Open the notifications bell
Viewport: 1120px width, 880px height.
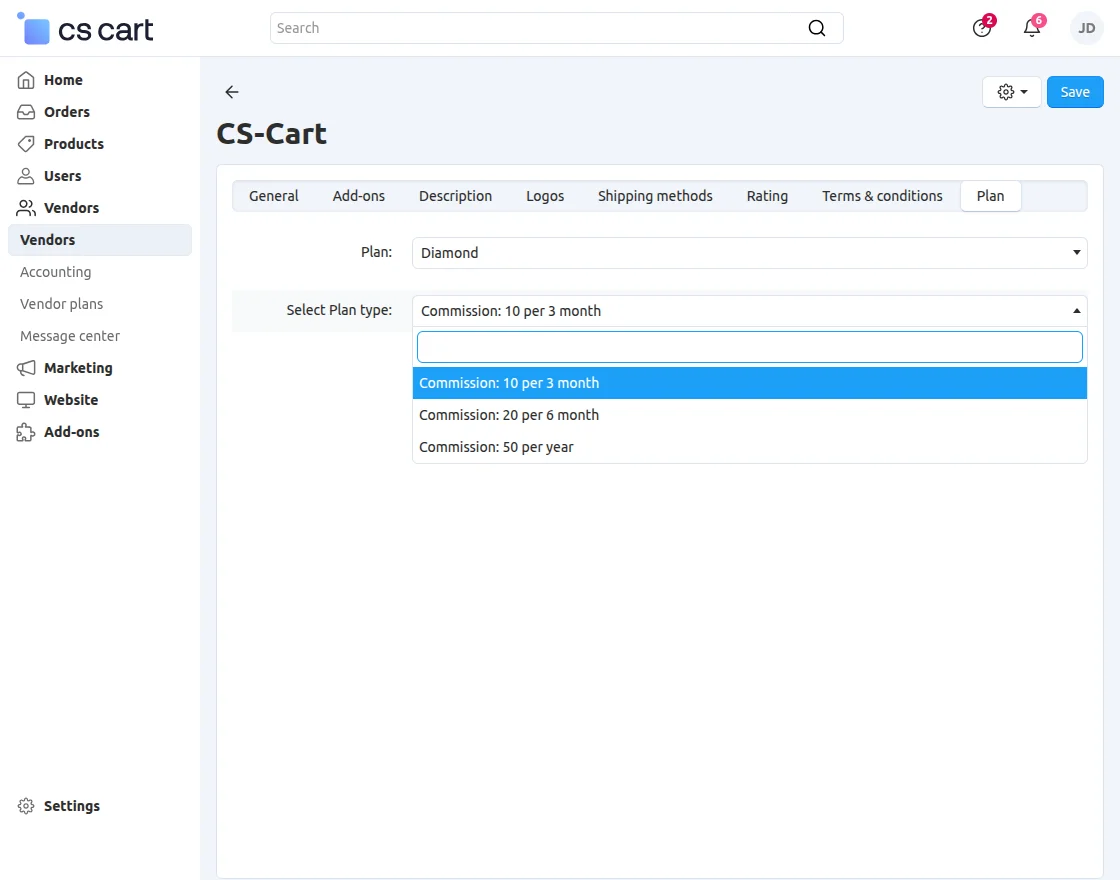[1031, 28]
